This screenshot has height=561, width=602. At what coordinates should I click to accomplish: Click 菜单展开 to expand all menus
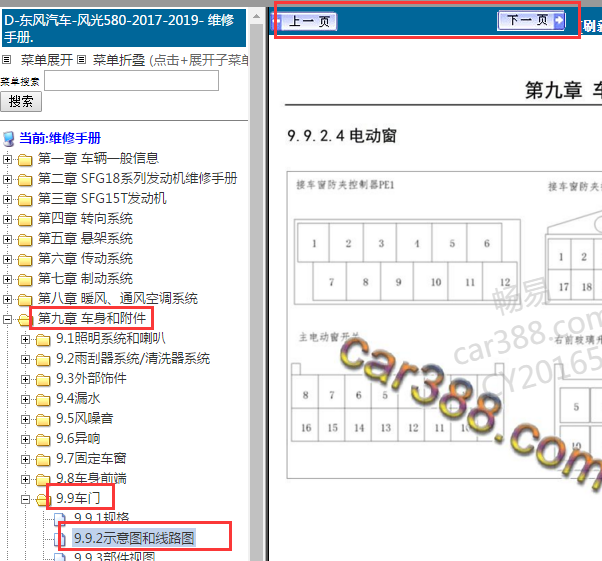coord(46,60)
